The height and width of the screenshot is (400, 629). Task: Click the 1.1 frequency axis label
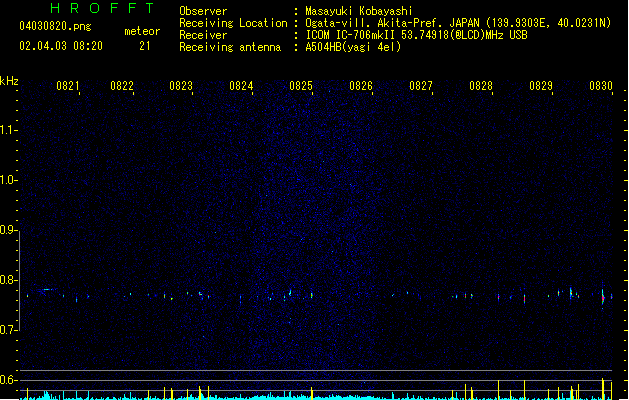tap(8, 130)
